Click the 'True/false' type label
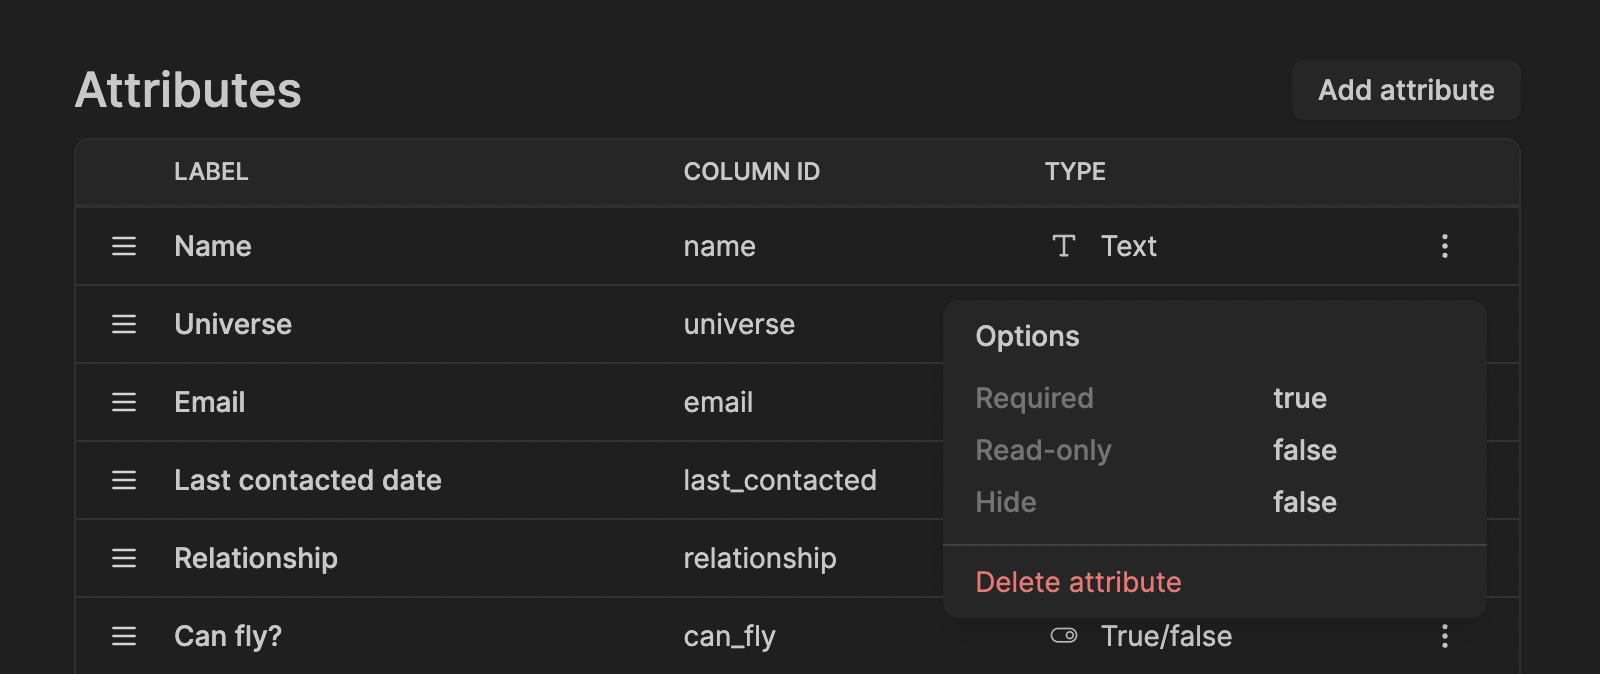The image size is (1600, 674). click(x=1167, y=636)
